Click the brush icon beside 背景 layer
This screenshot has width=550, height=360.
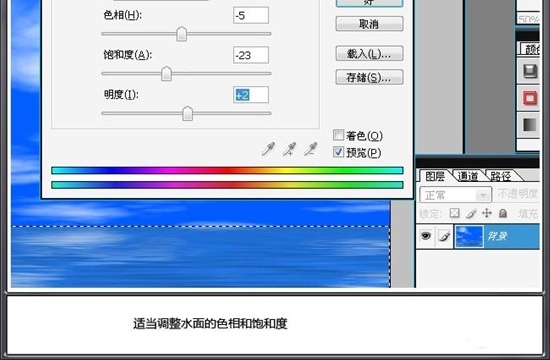(445, 237)
